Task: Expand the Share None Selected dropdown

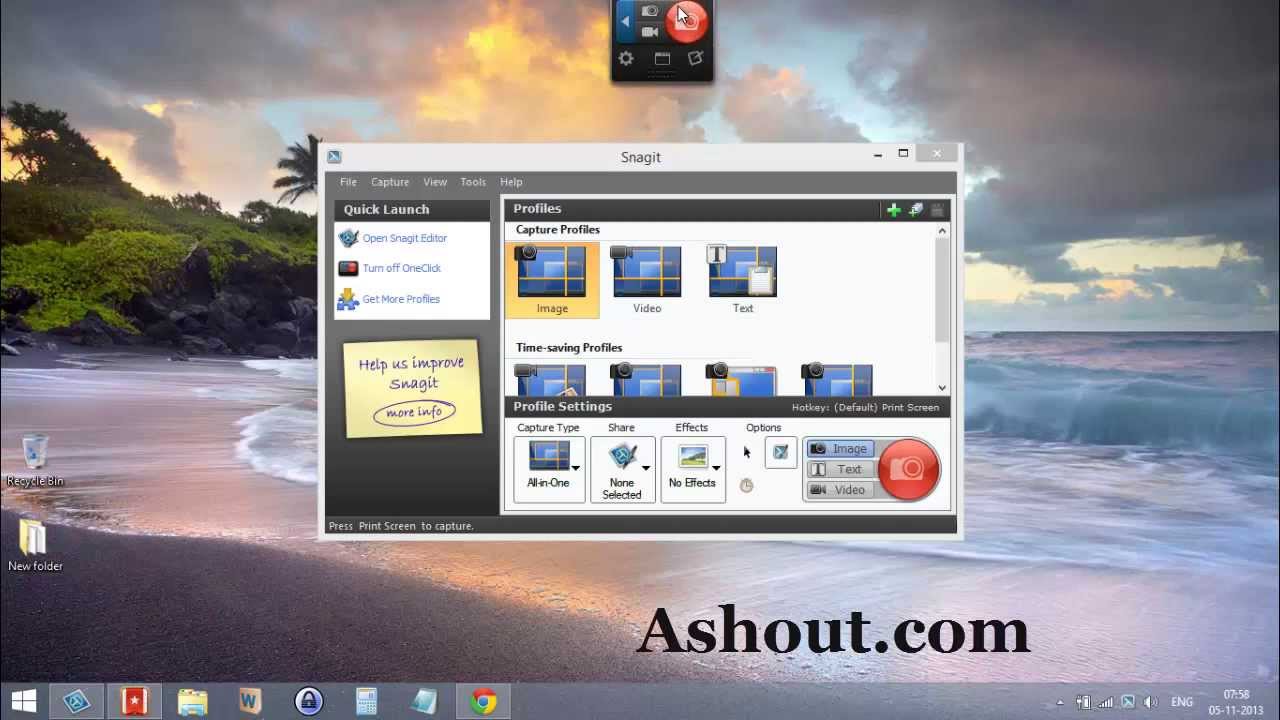Action: pos(622,468)
